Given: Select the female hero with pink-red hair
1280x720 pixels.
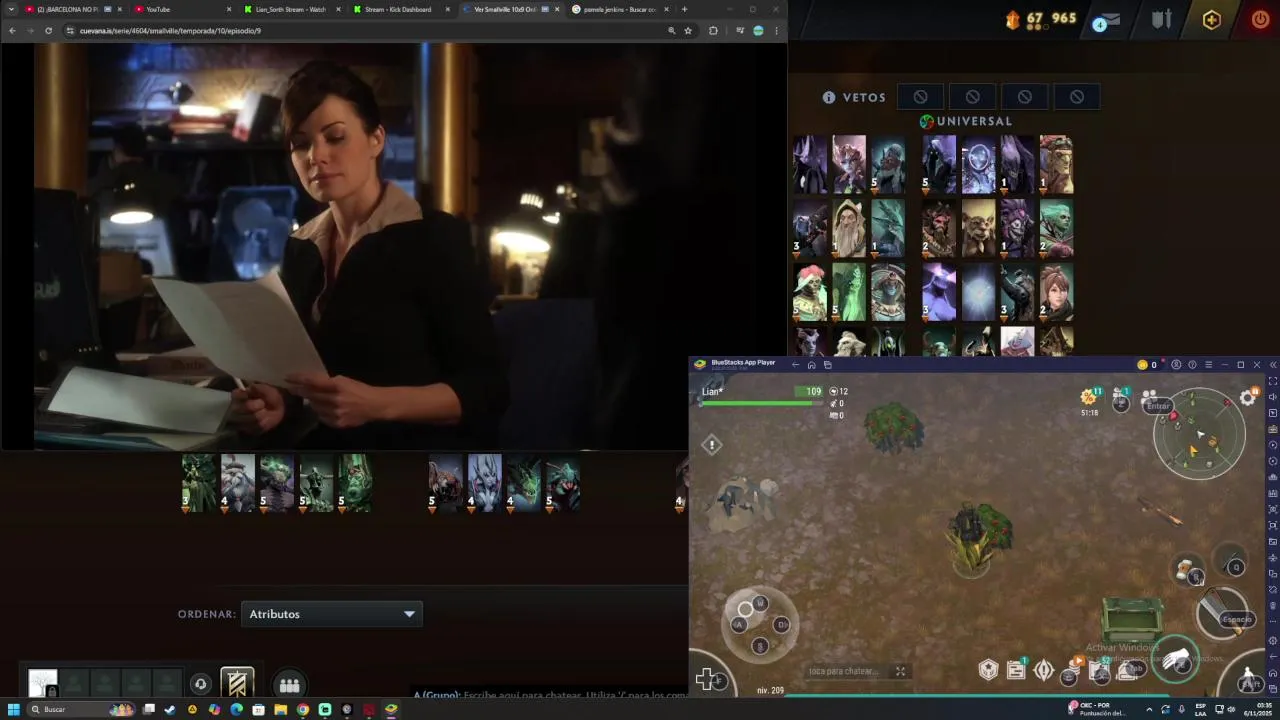Looking at the screenshot, I should (810, 291).
